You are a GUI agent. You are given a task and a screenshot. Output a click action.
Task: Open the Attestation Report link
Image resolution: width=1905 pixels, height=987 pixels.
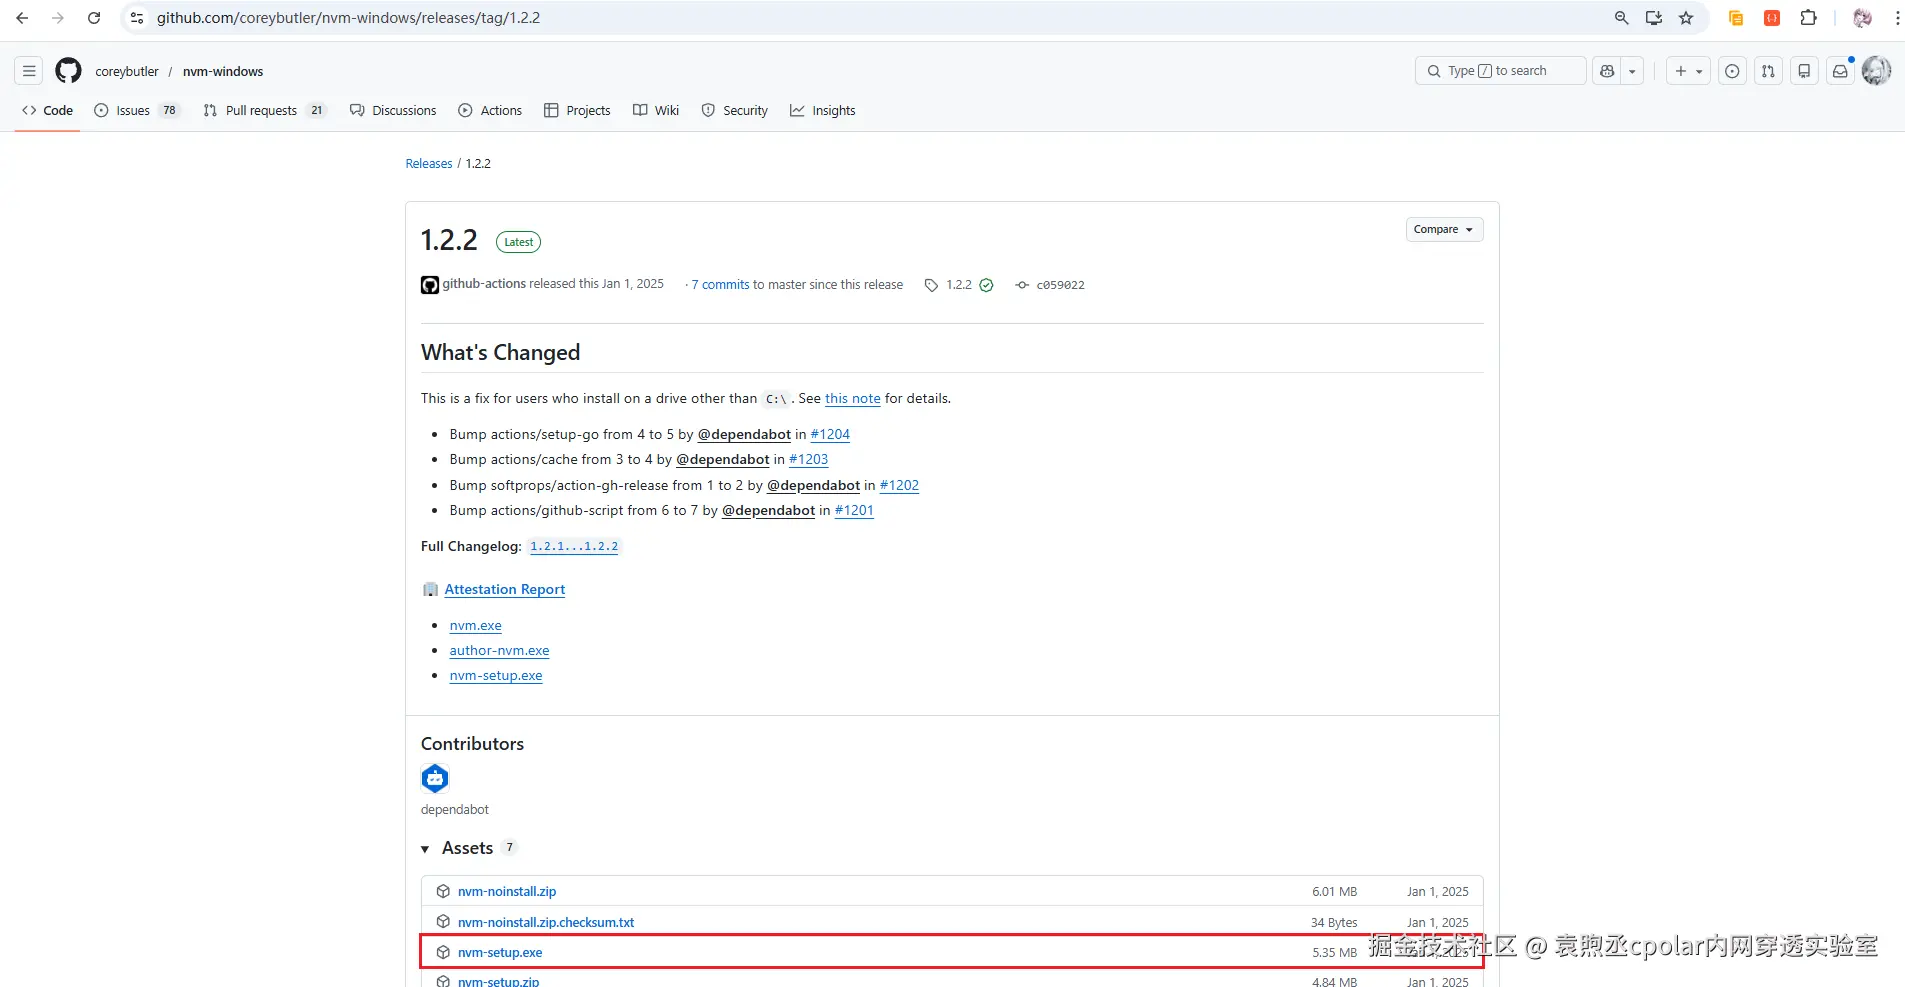coord(505,589)
